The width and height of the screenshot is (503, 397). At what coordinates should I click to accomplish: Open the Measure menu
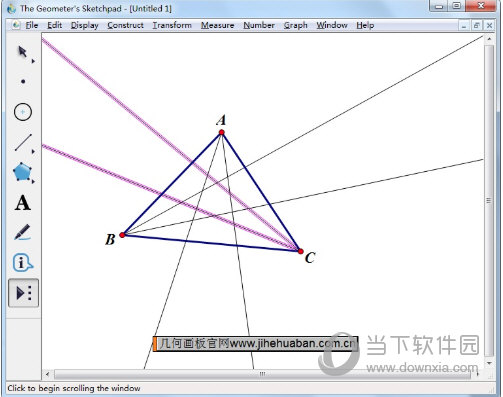click(217, 25)
